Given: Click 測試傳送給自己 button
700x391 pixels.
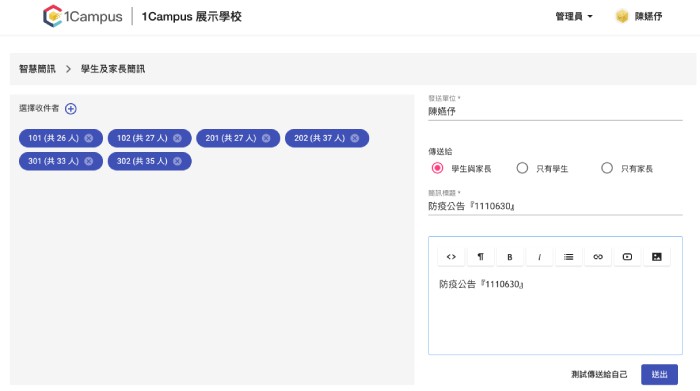Looking at the screenshot, I should pyautogui.click(x=599, y=374).
